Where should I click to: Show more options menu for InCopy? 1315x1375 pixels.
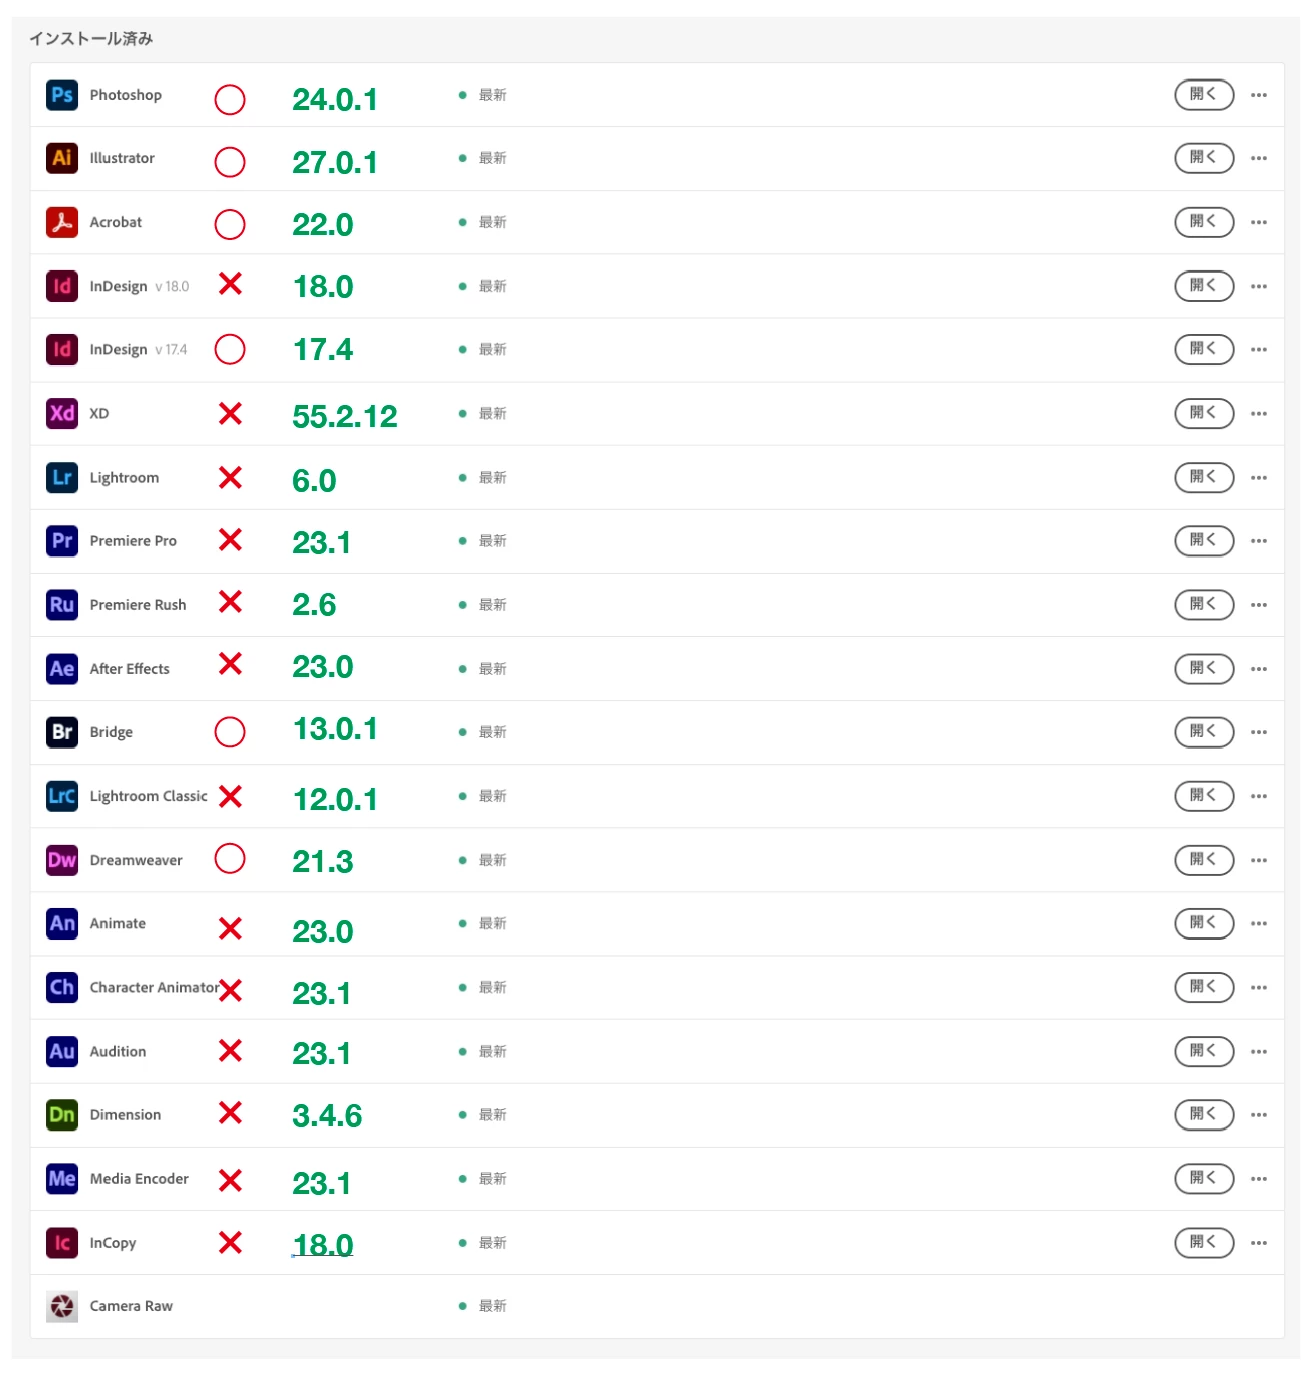coord(1259,1242)
